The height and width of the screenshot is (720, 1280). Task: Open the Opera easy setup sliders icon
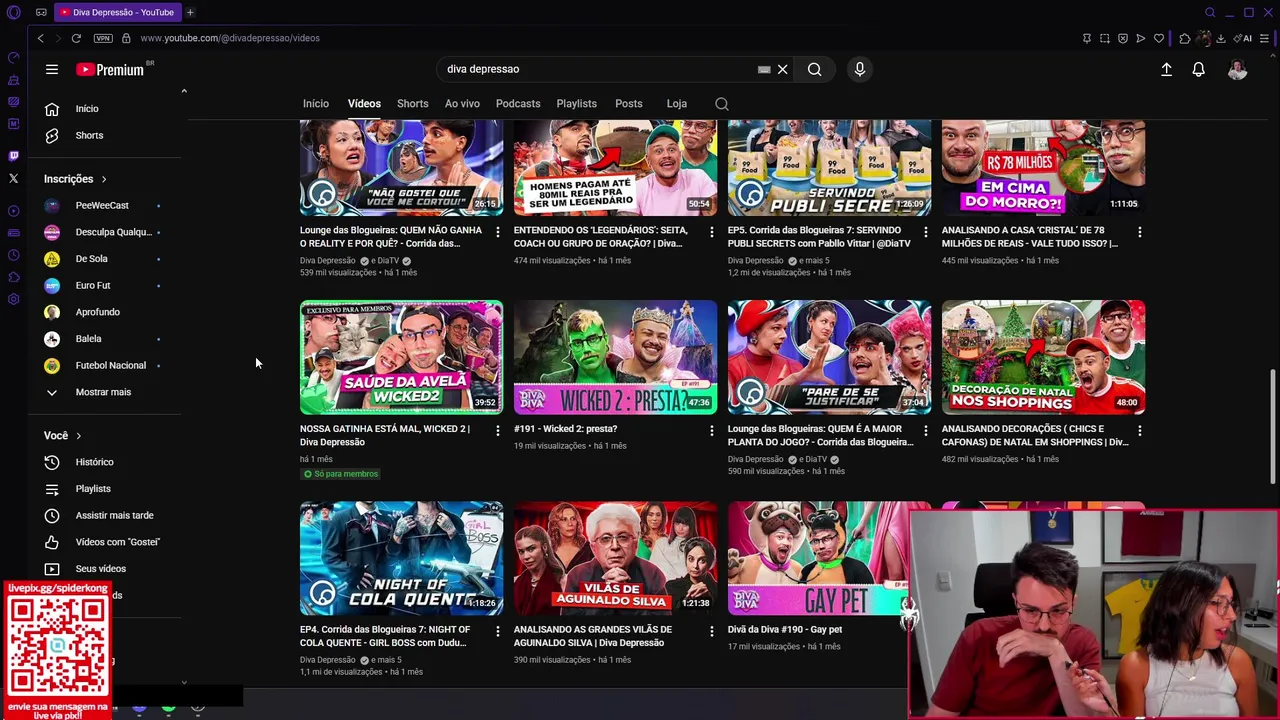pyautogui.click(x=1264, y=38)
